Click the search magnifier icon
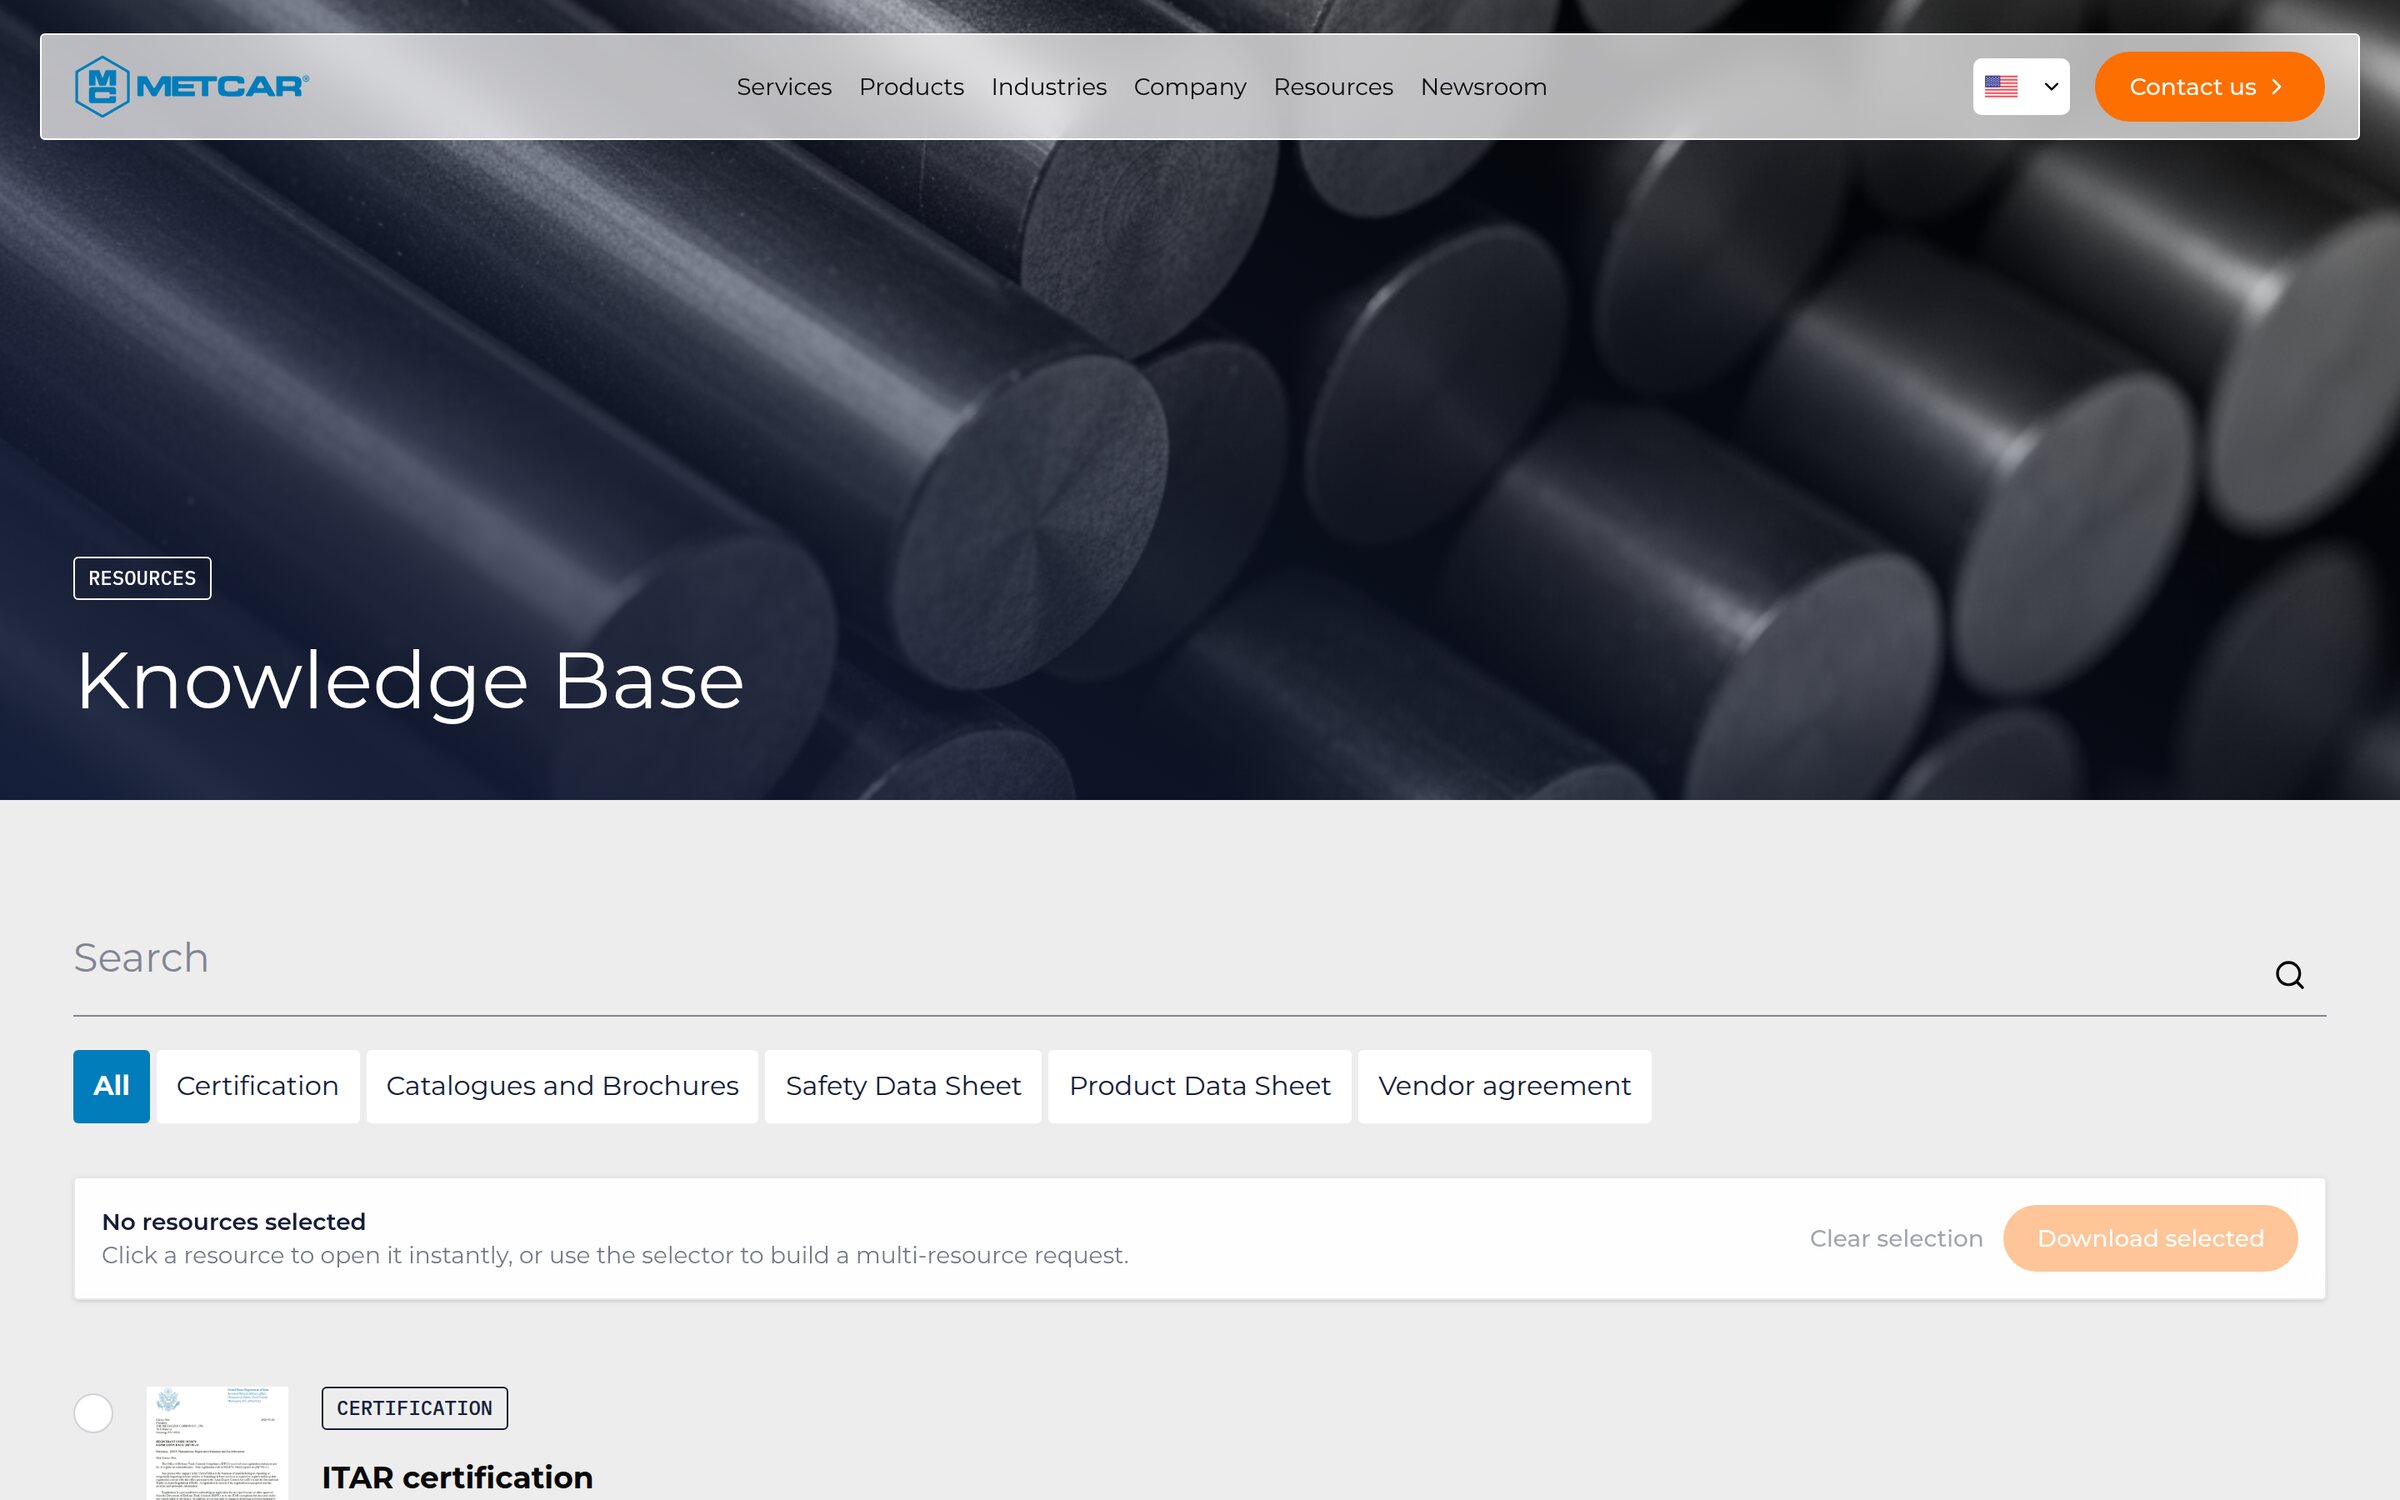2400x1500 pixels. click(2289, 974)
